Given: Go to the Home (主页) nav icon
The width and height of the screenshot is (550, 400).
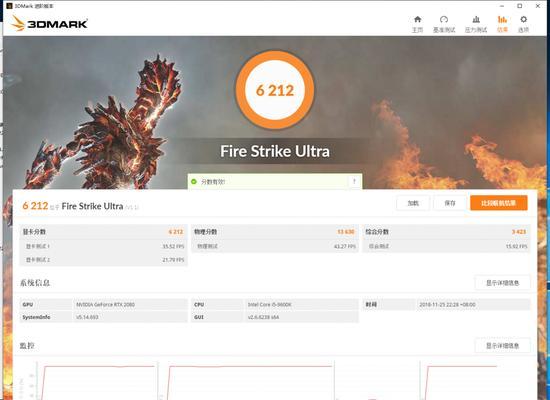Looking at the screenshot, I should click(417, 24).
